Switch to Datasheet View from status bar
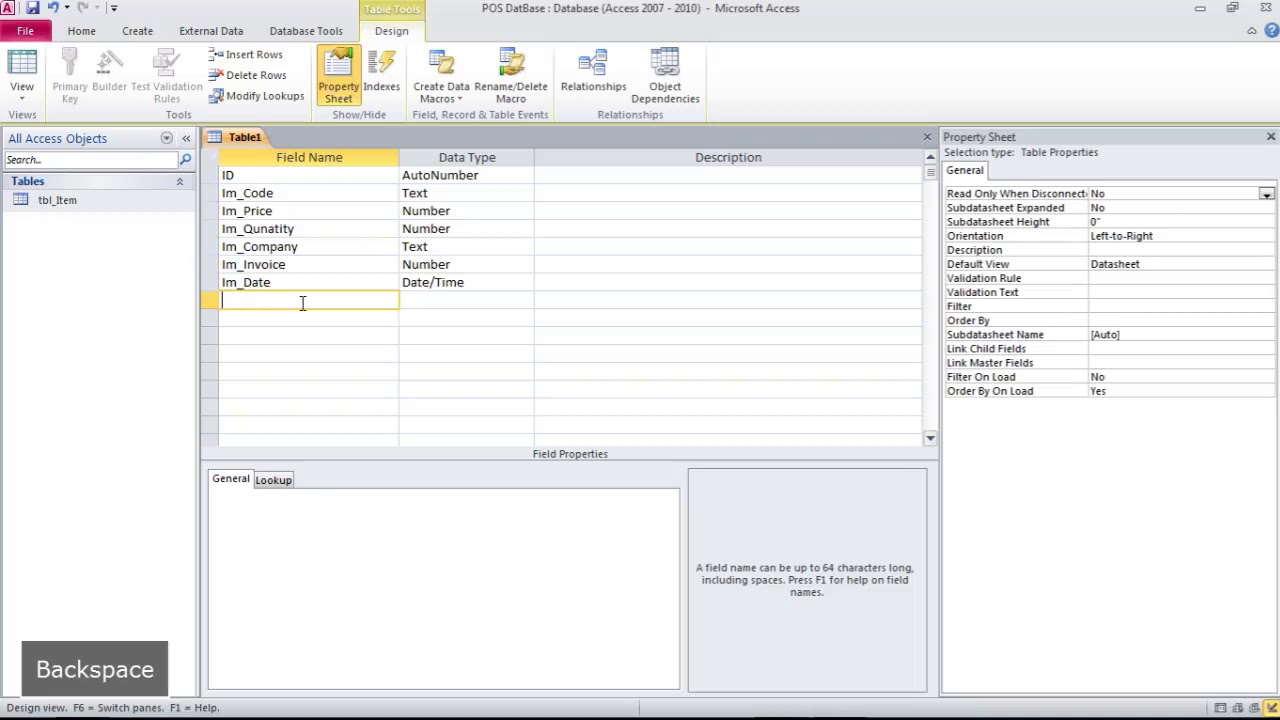This screenshot has width=1280, height=720. coord(1222,708)
